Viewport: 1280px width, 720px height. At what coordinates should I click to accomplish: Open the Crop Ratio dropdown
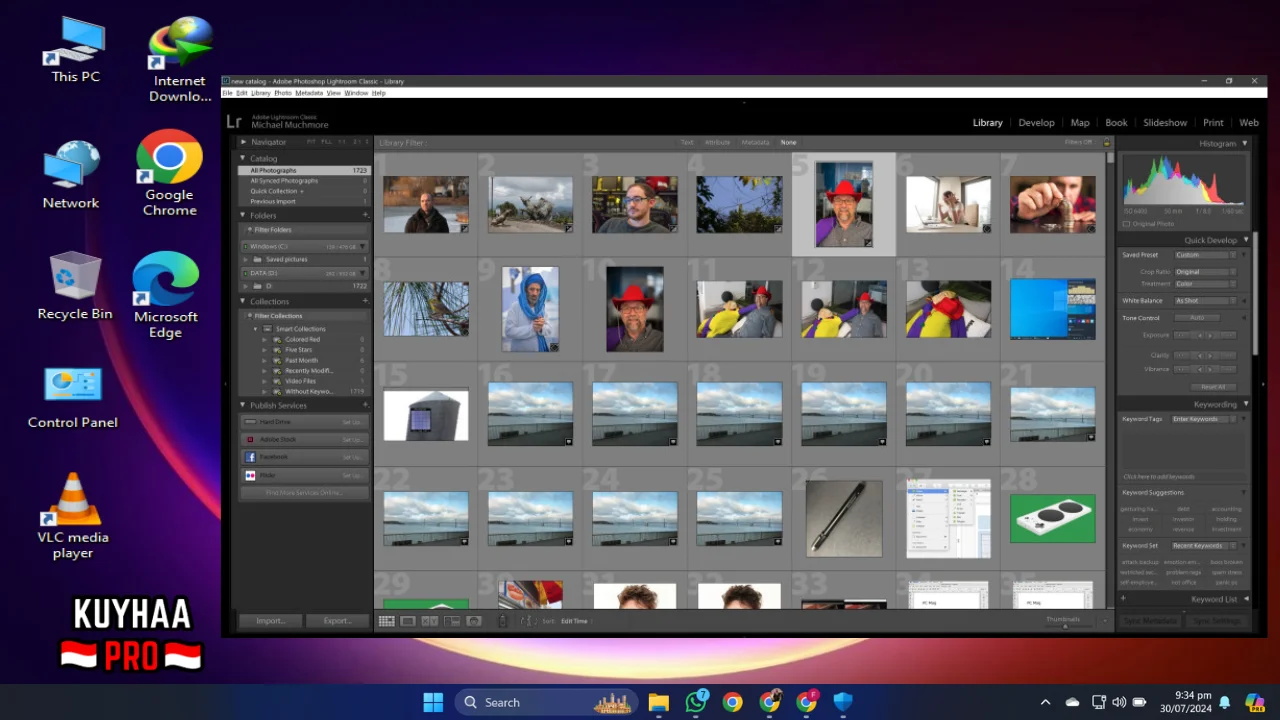pyautogui.click(x=1205, y=272)
